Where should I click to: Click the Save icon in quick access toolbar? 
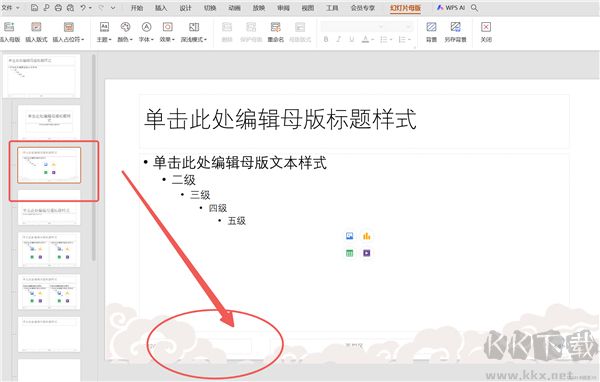[34, 7]
